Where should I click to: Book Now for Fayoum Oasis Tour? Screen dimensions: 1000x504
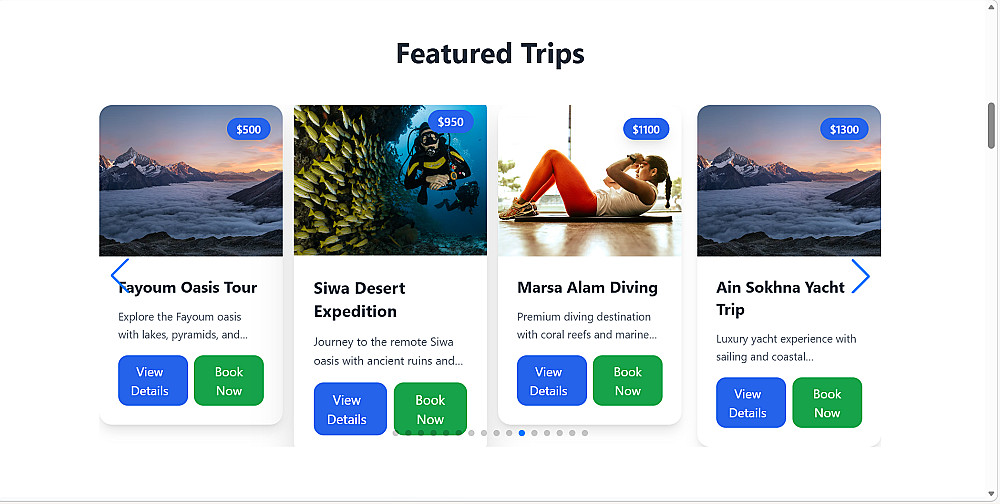point(229,381)
